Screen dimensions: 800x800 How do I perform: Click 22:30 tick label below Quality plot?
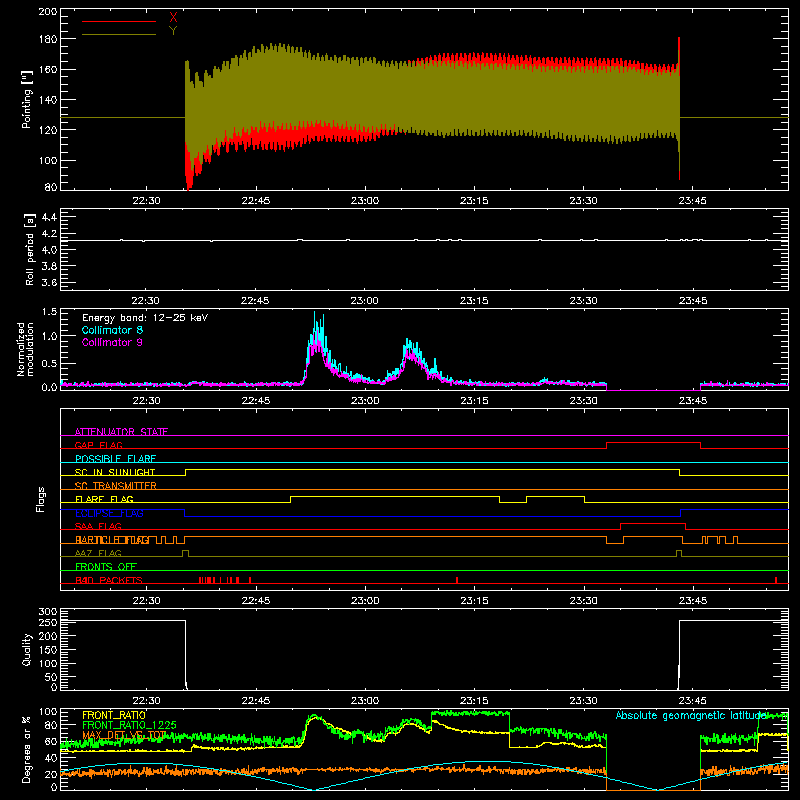coord(146,701)
